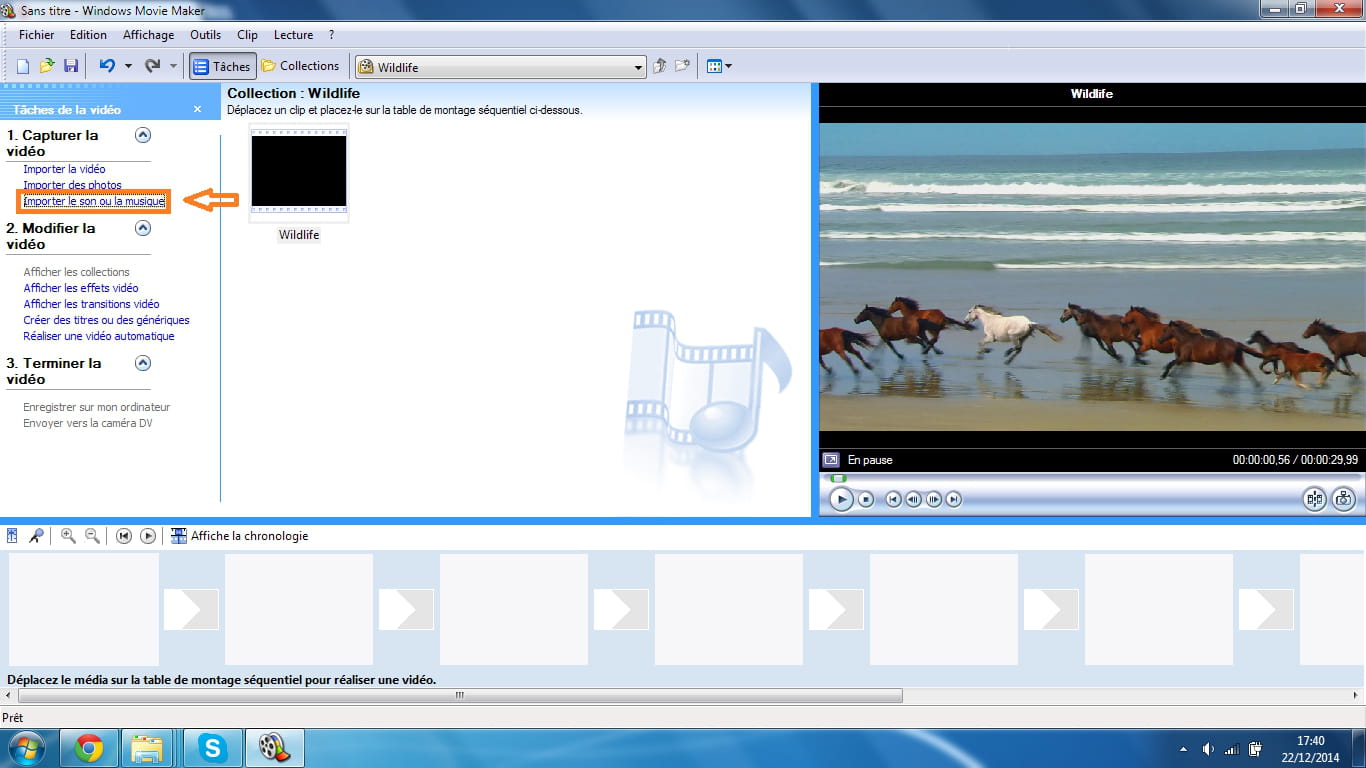Toggle the Tâches pane button
This screenshot has height=768, width=1366.
click(222, 66)
